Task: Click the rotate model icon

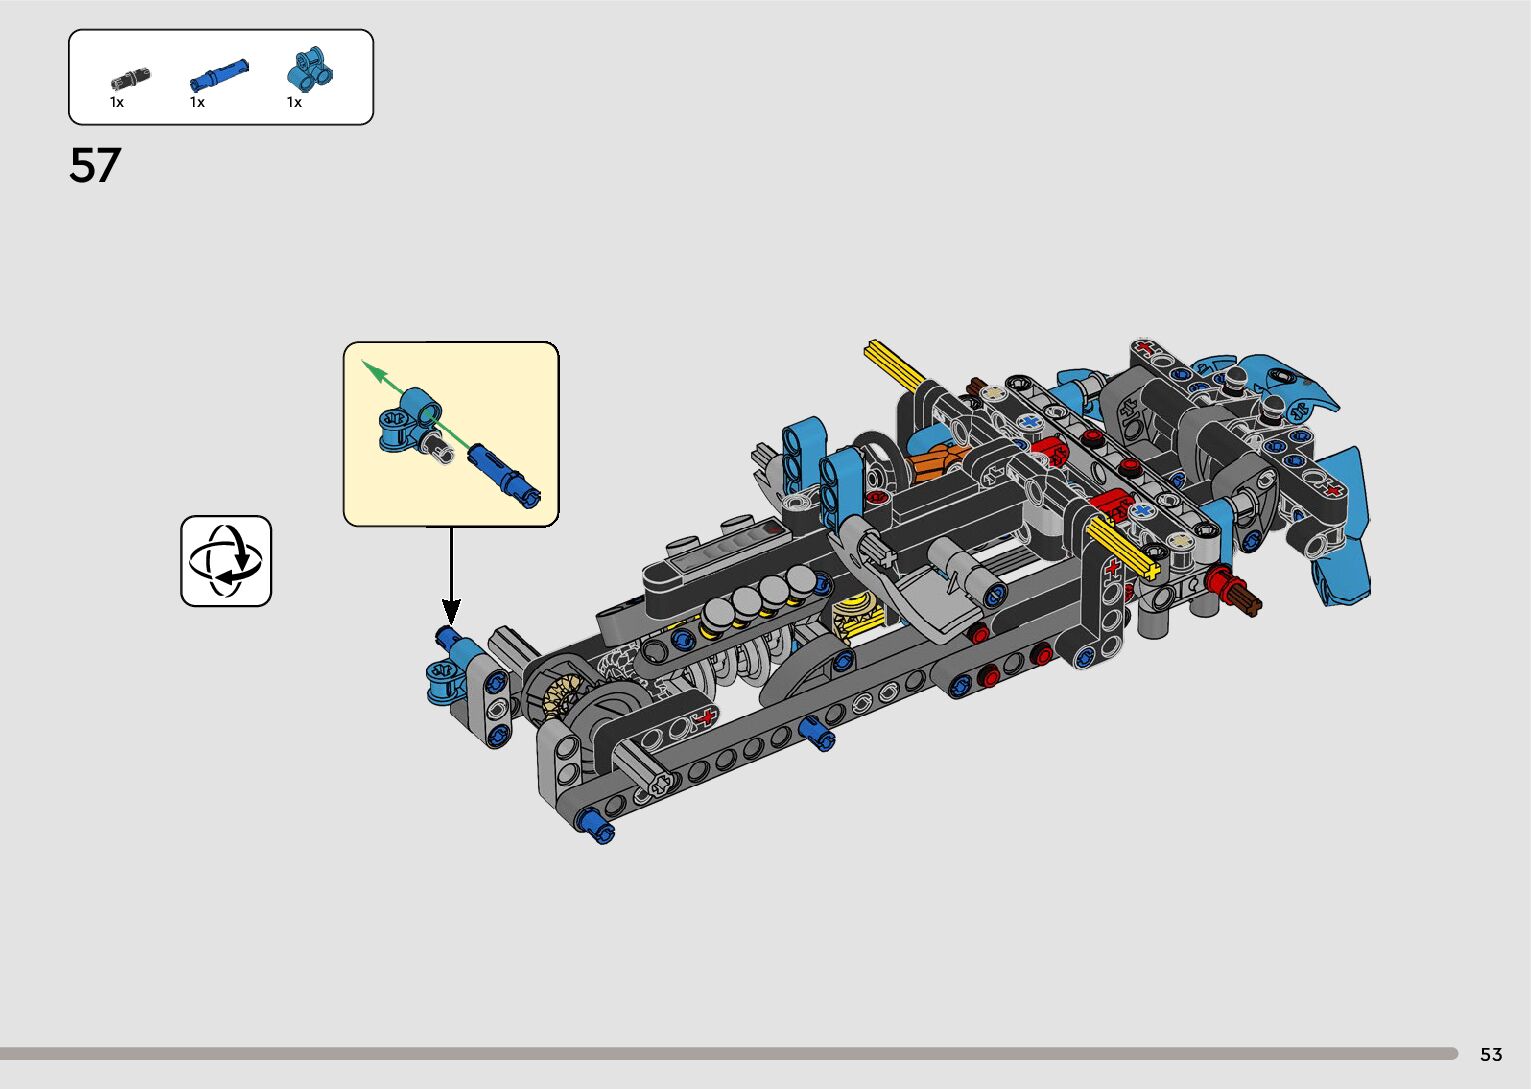Action: point(226,561)
